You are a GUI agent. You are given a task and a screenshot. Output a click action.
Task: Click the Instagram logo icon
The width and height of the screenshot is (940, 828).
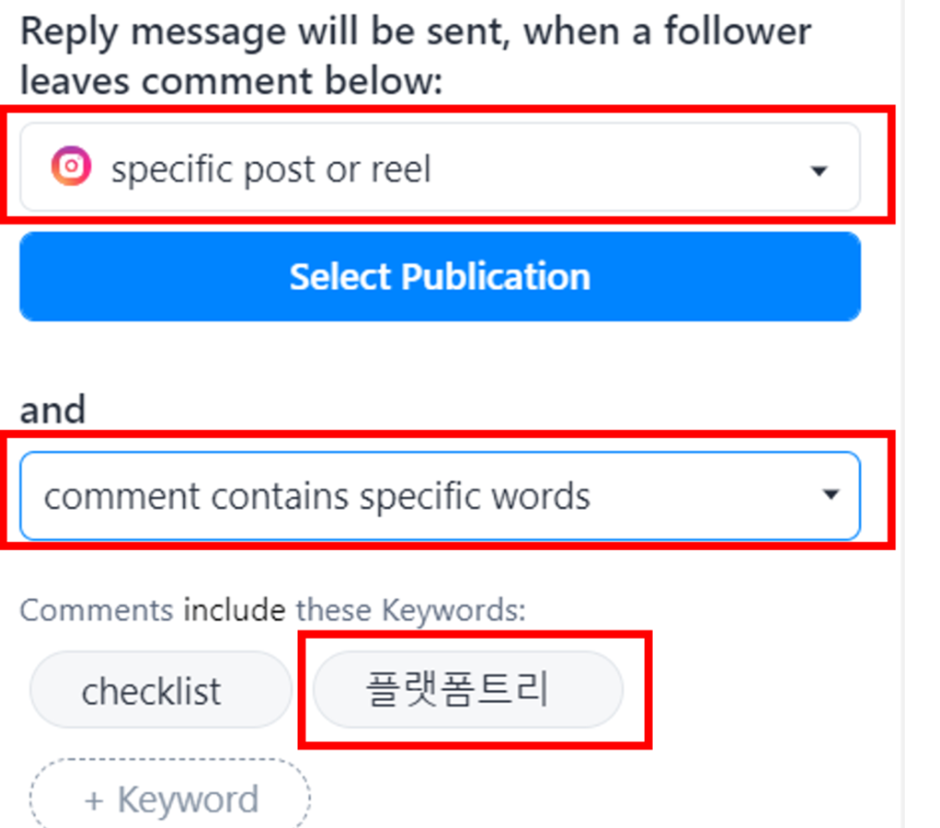[x=71, y=166]
